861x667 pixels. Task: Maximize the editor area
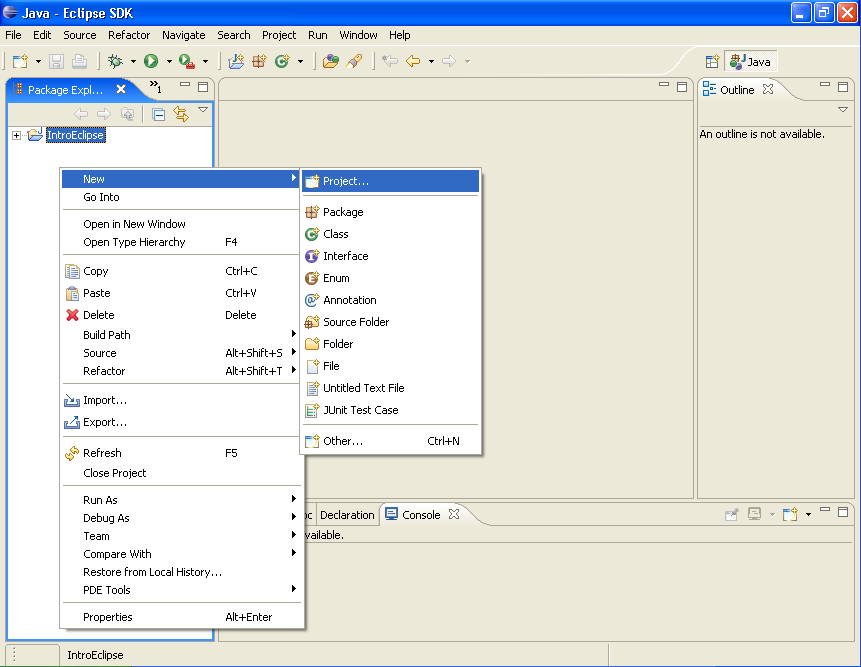pyautogui.click(x=682, y=87)
